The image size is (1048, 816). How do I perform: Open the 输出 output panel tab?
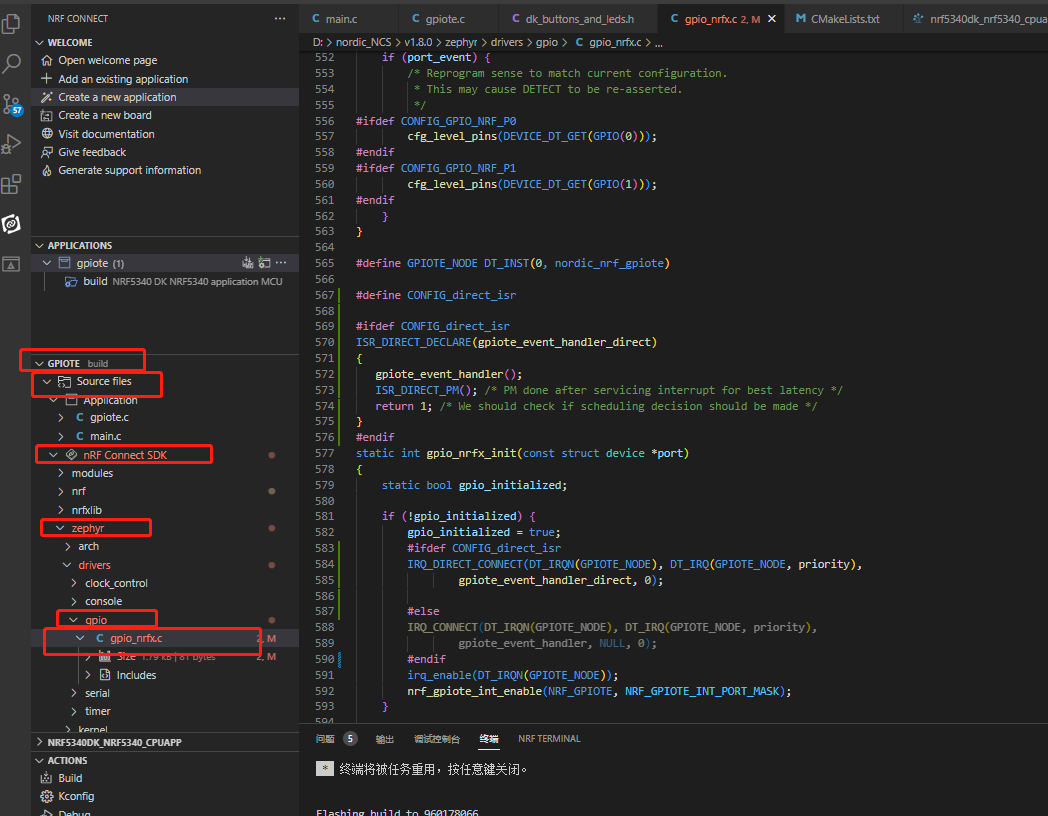[385, 738]
